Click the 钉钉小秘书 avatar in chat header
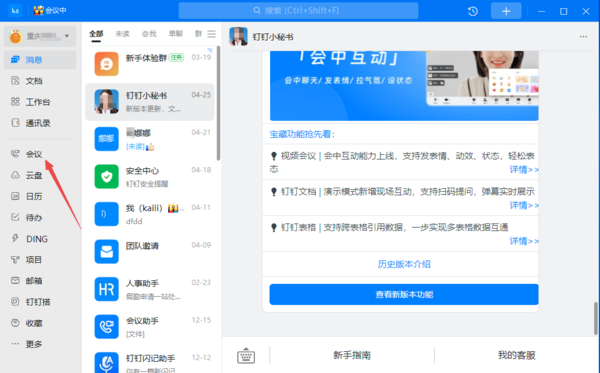Viewport: 600px width, 373px height. [238, 37]
